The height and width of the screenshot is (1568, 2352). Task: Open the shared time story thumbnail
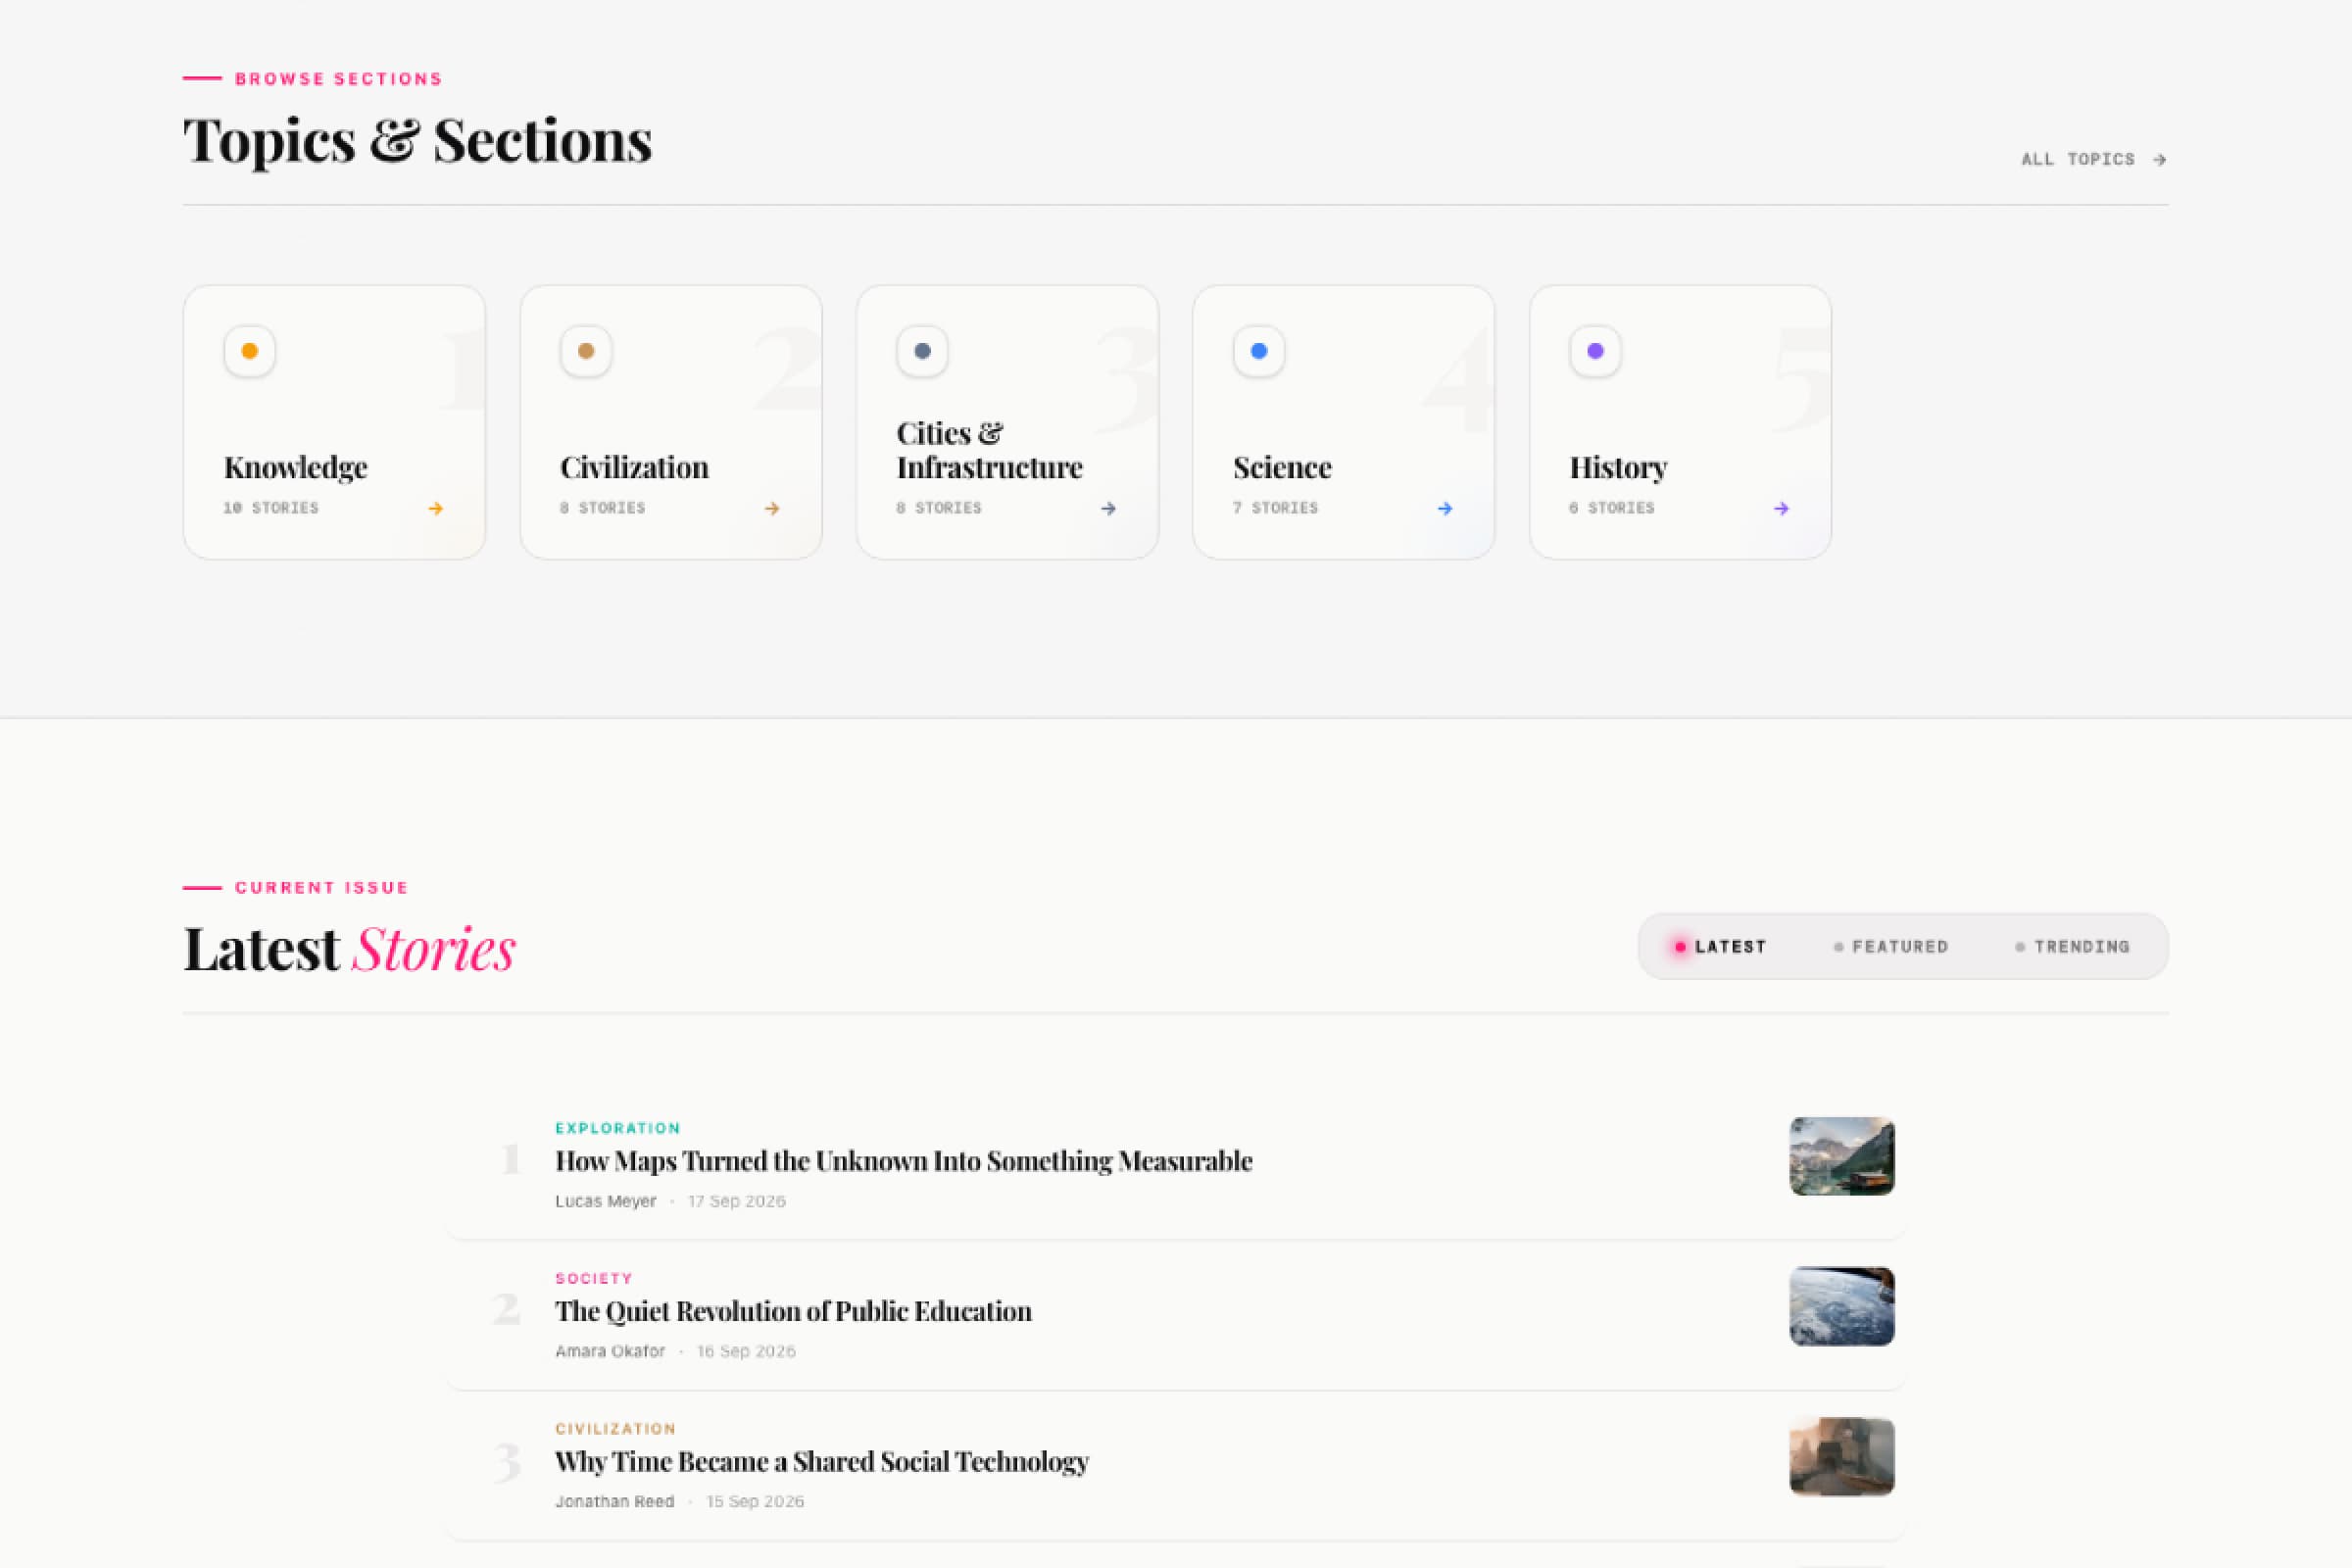point(1841,1456)
